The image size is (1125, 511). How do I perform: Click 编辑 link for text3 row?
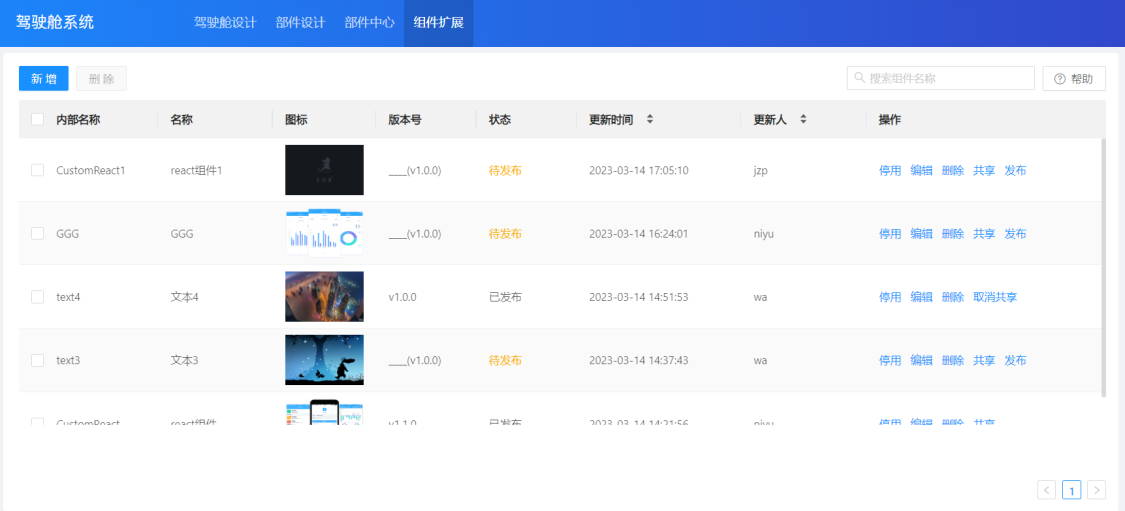point(921,360)
